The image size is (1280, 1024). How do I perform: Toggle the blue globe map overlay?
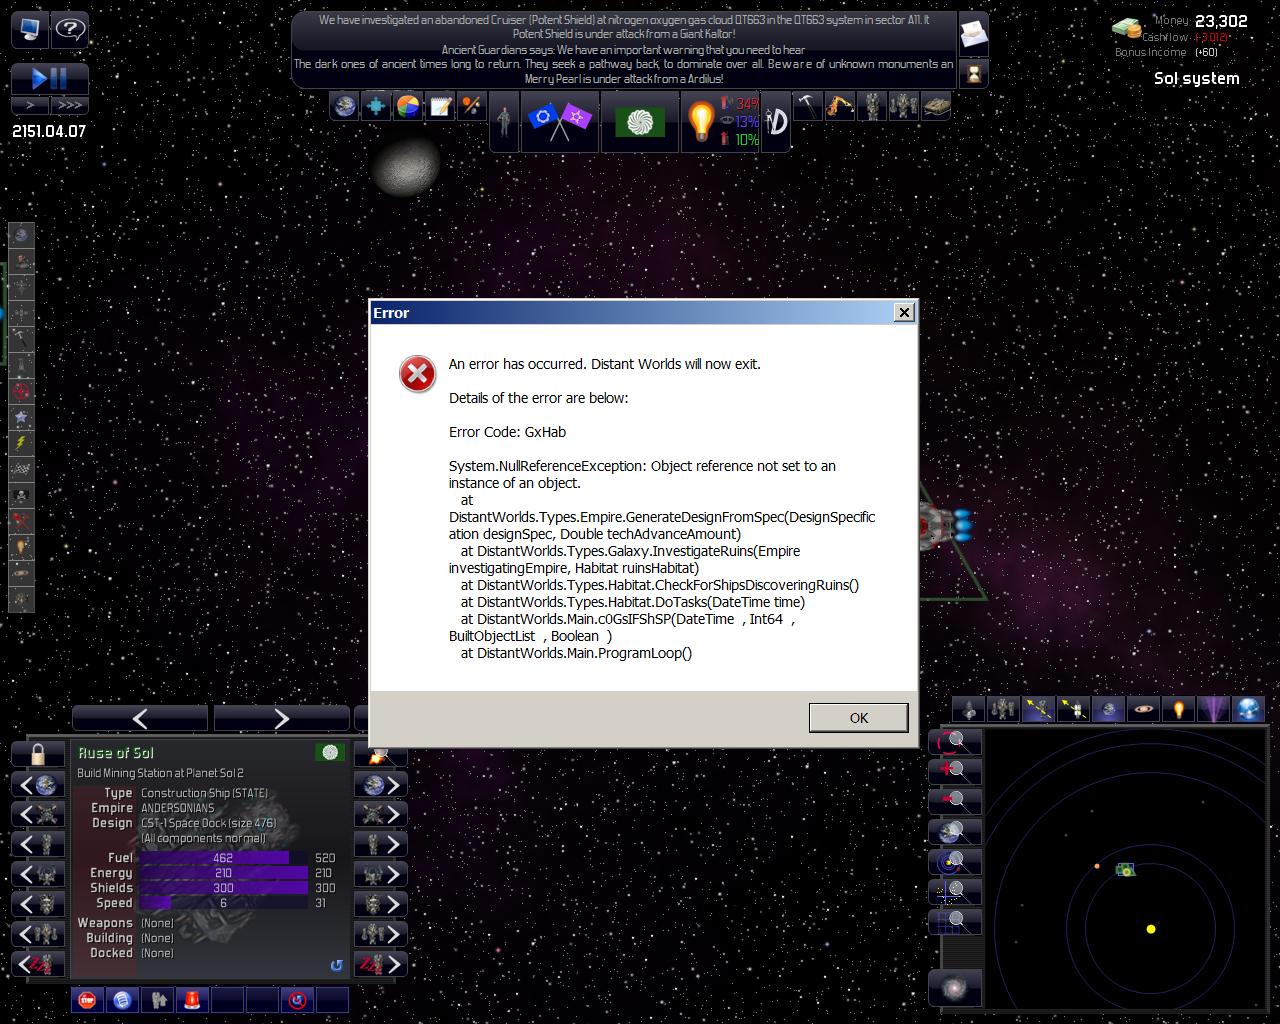pyautogui.click(x=1248, y=709)
